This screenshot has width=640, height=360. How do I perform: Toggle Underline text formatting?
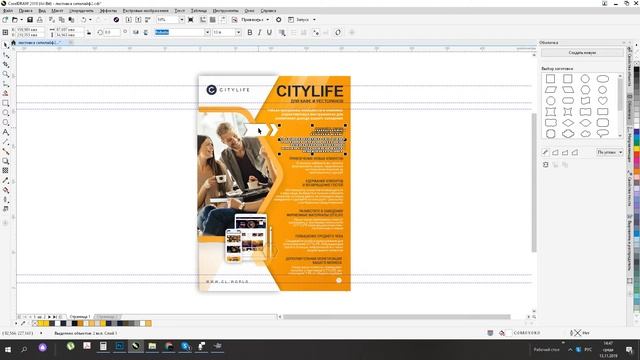(x=269, y=32)
